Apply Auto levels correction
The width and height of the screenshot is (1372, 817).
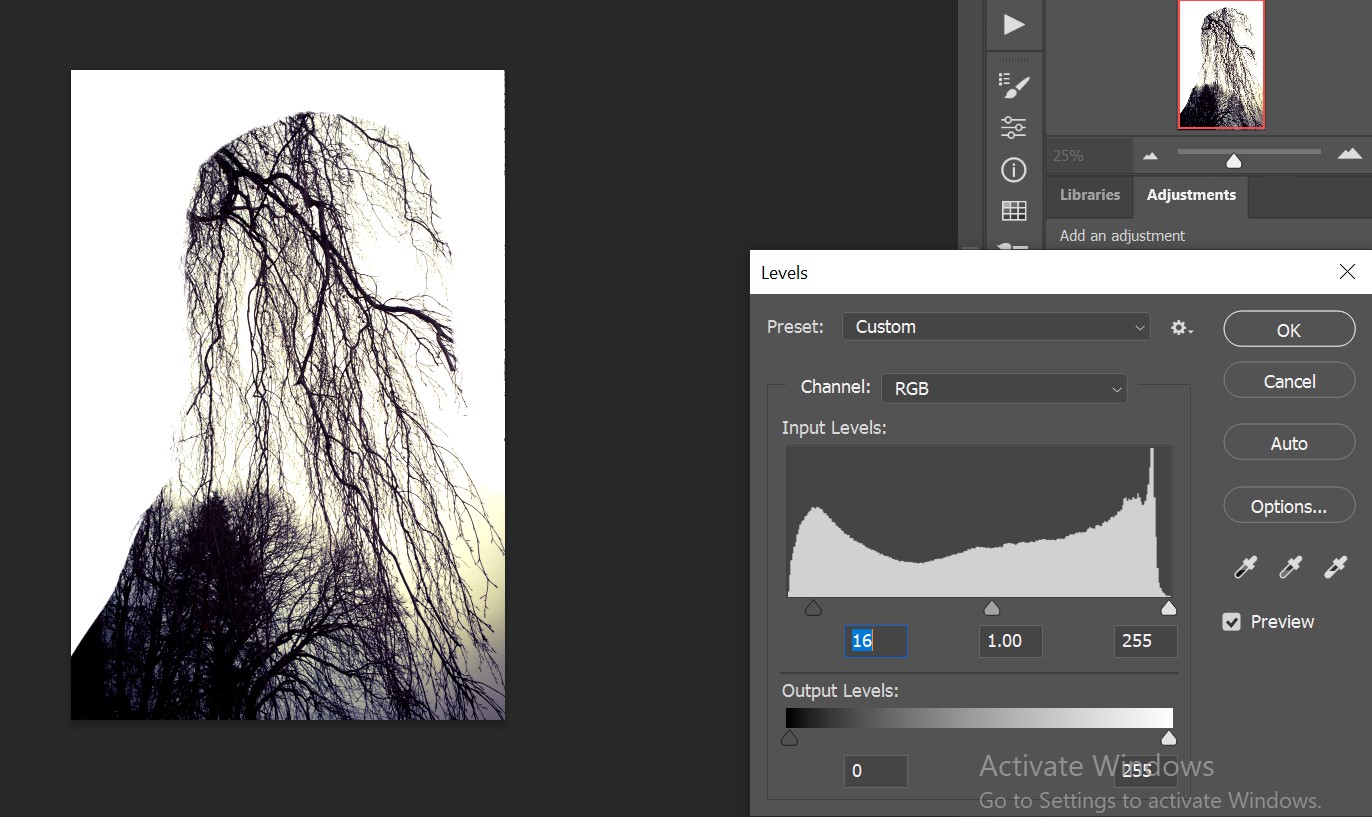1289,443
